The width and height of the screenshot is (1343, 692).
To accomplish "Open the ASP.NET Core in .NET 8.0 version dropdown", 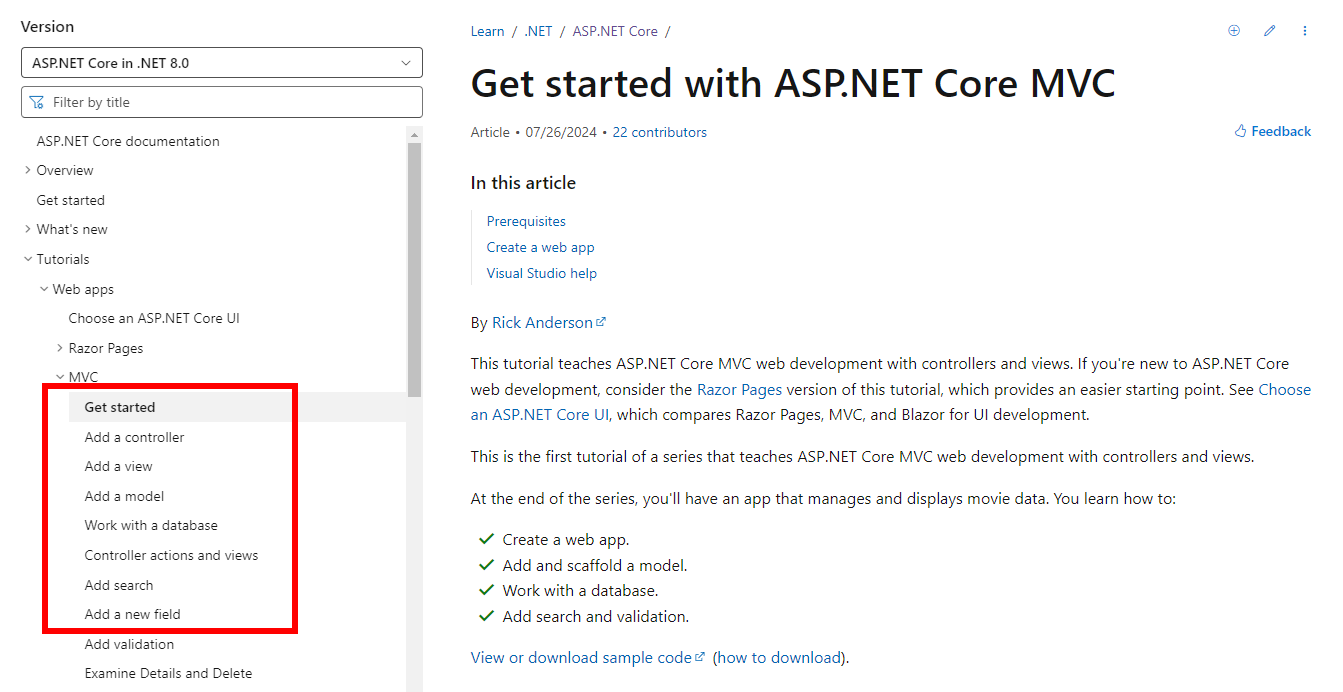I will pos(222,62).
